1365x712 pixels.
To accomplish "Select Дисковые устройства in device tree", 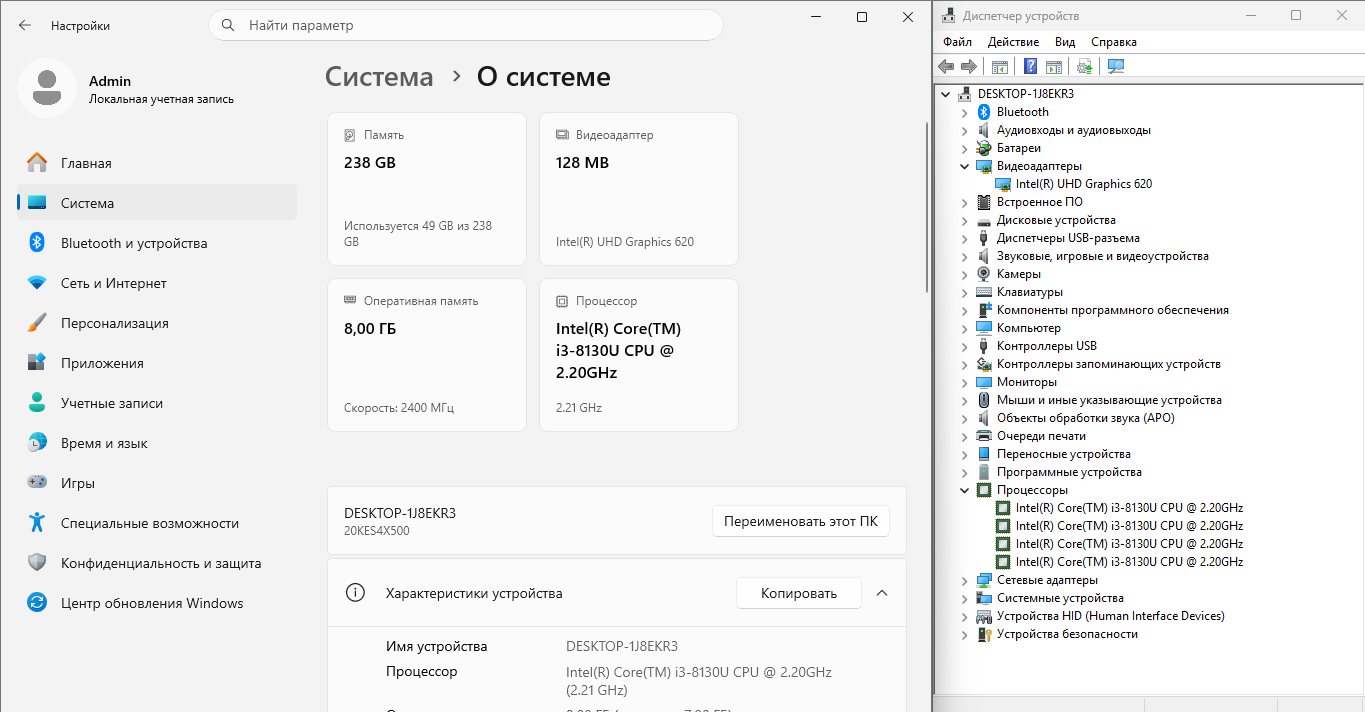I will (1056, 220).
